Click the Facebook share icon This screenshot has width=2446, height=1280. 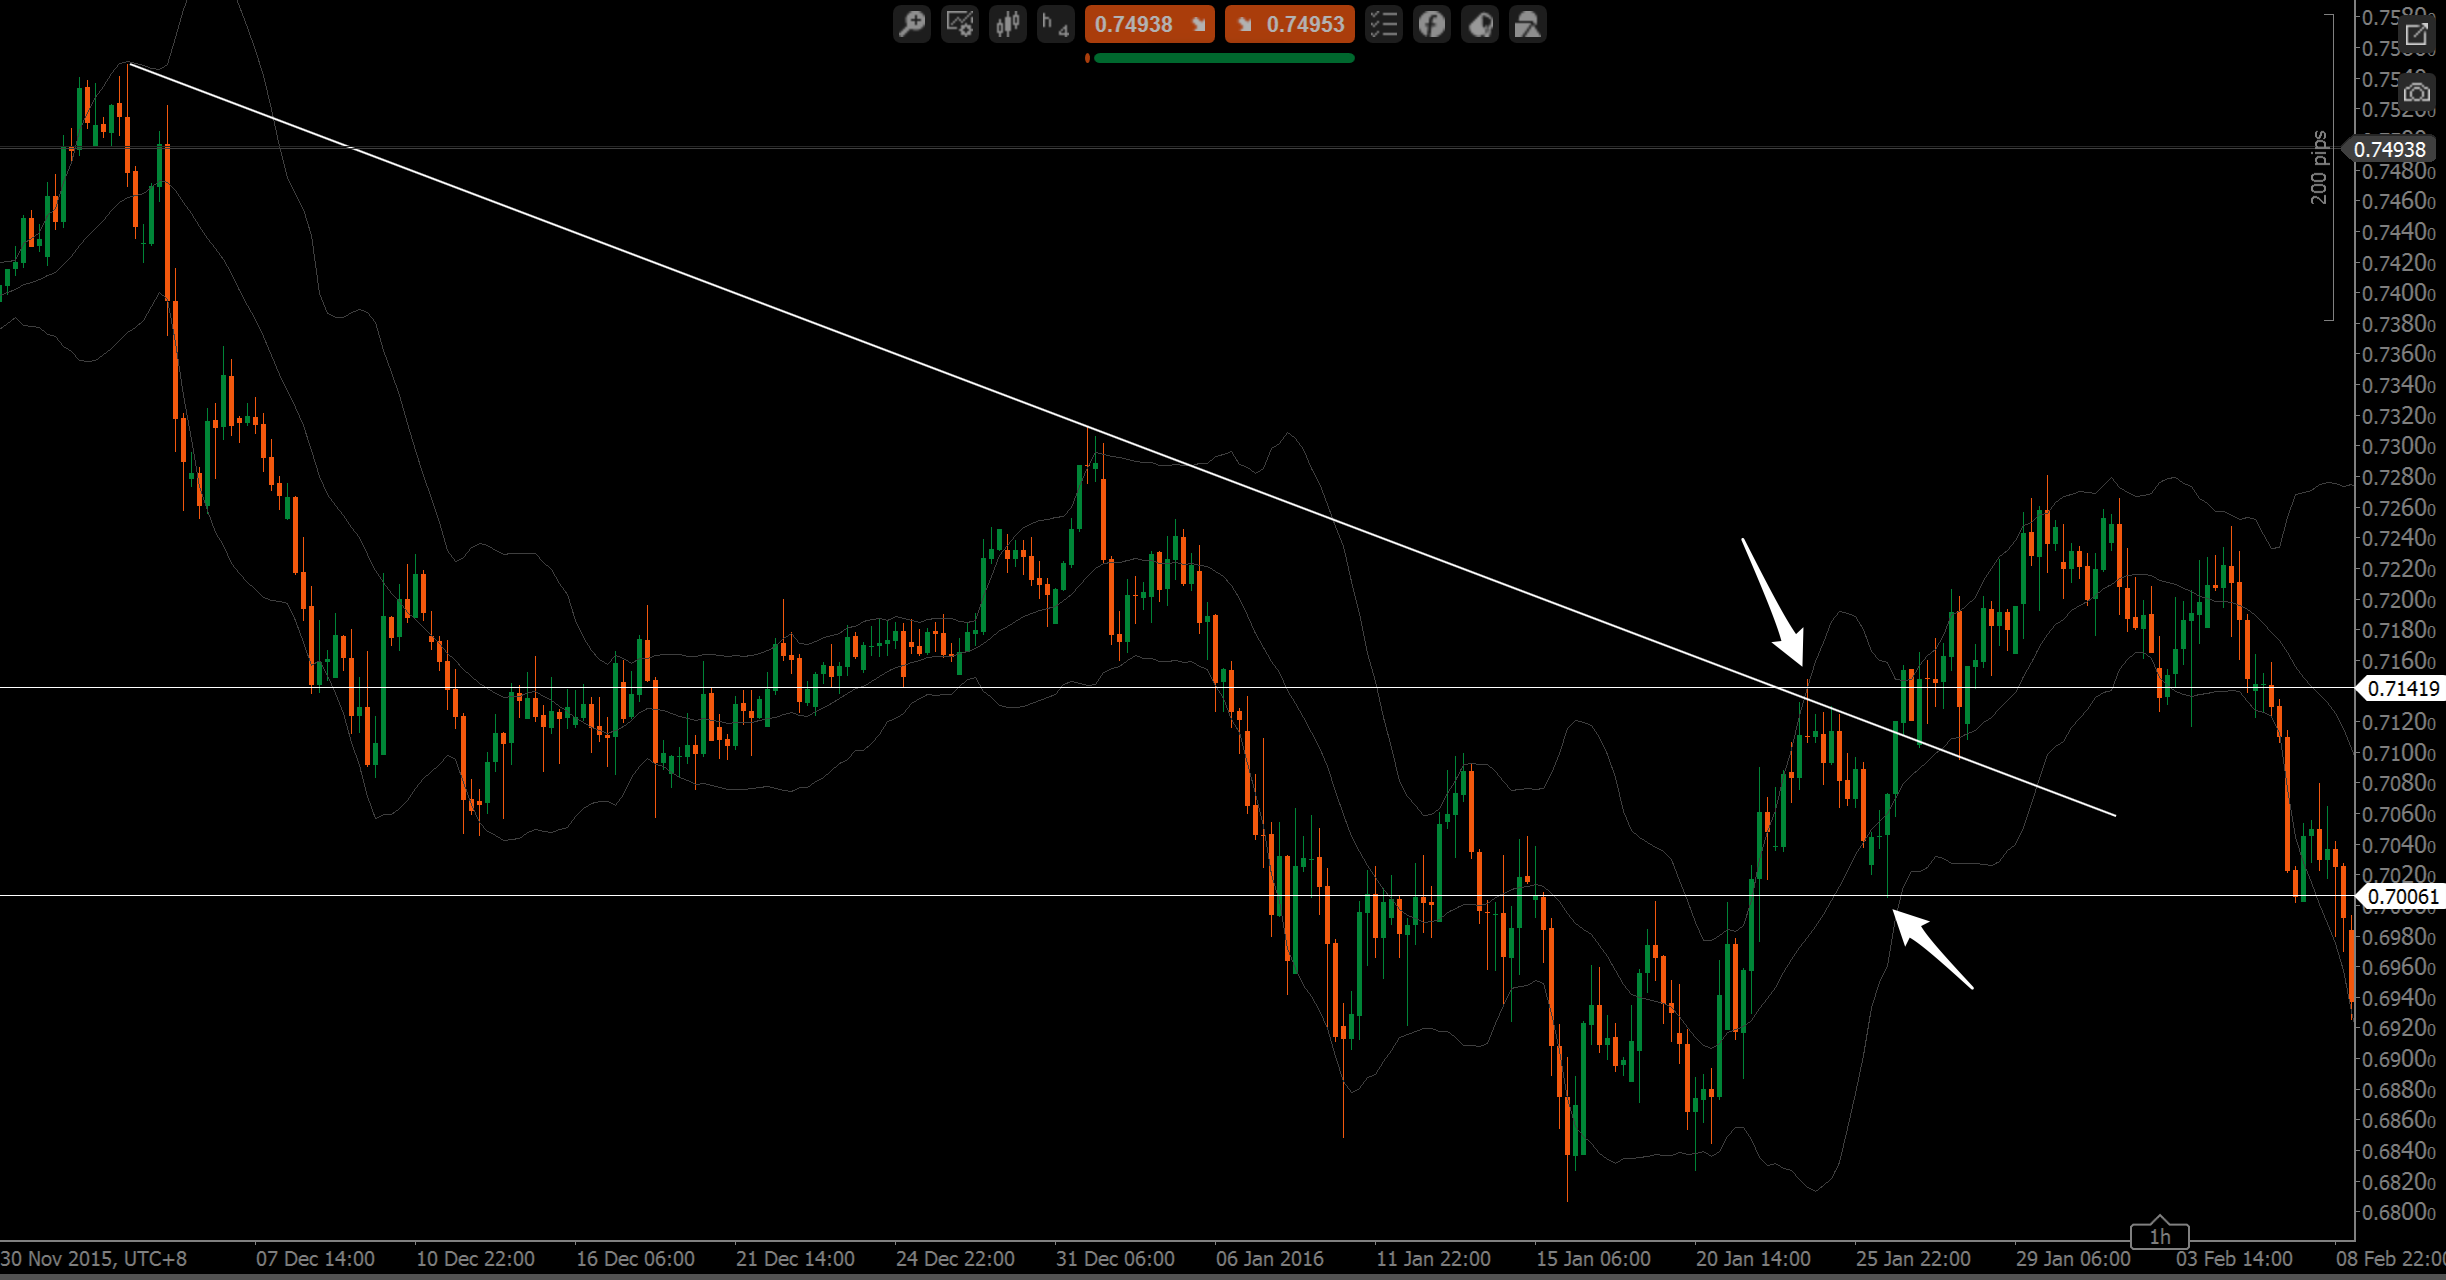[x=1431, y=24]
